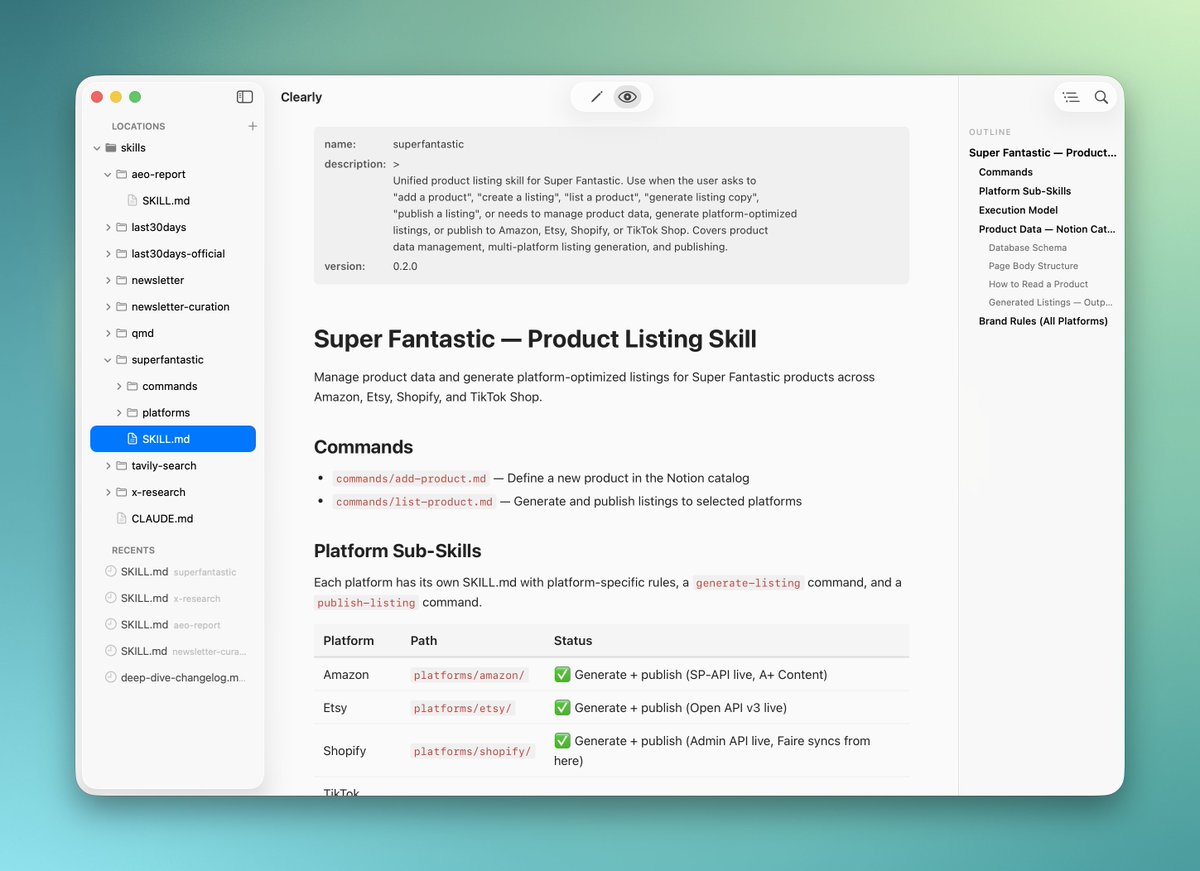This screenshot has width=1200, height=871.
Task: Click the commands/list-product.md code text
Action: (x=414, y=502)
